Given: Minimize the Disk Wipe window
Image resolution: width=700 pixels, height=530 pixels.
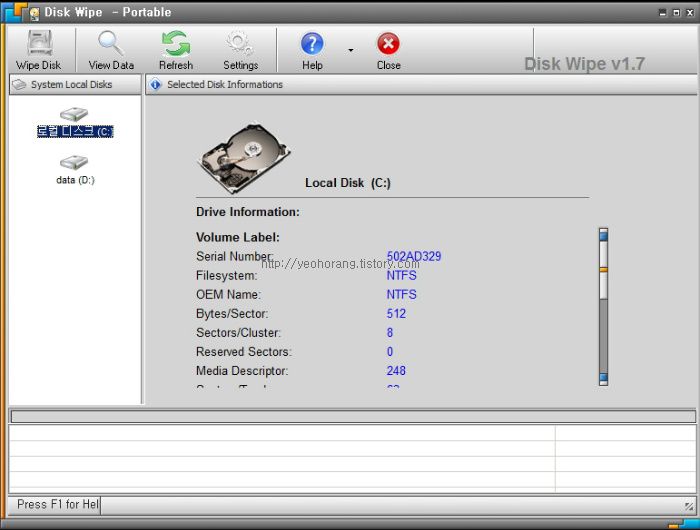Looking at the screenshot, I should [662, 13].
